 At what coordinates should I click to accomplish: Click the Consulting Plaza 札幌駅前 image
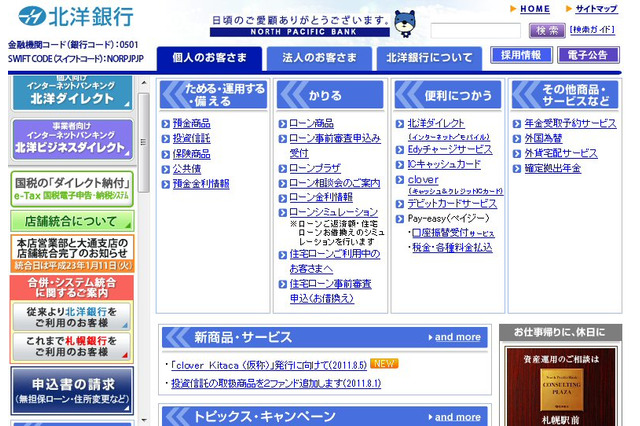[x=561, y=386]
